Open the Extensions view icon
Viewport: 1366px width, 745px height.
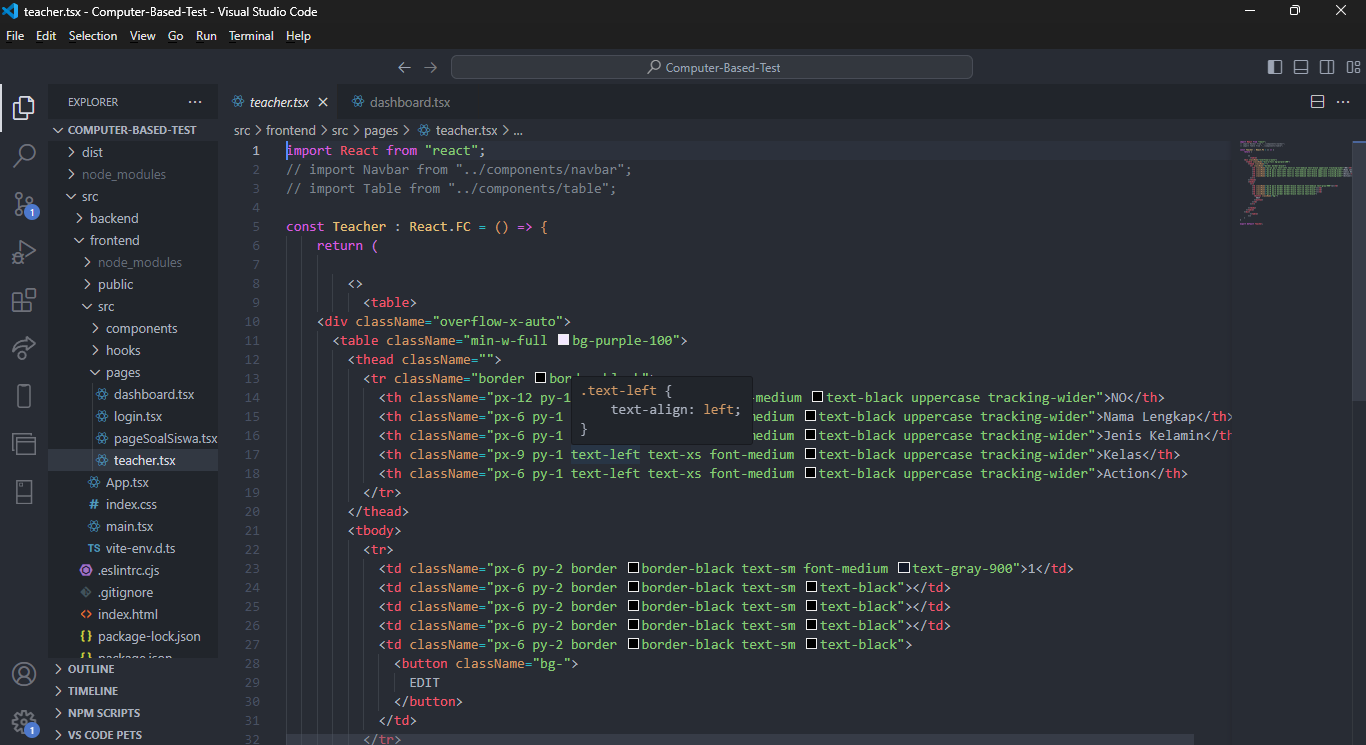tap(24, 300)
